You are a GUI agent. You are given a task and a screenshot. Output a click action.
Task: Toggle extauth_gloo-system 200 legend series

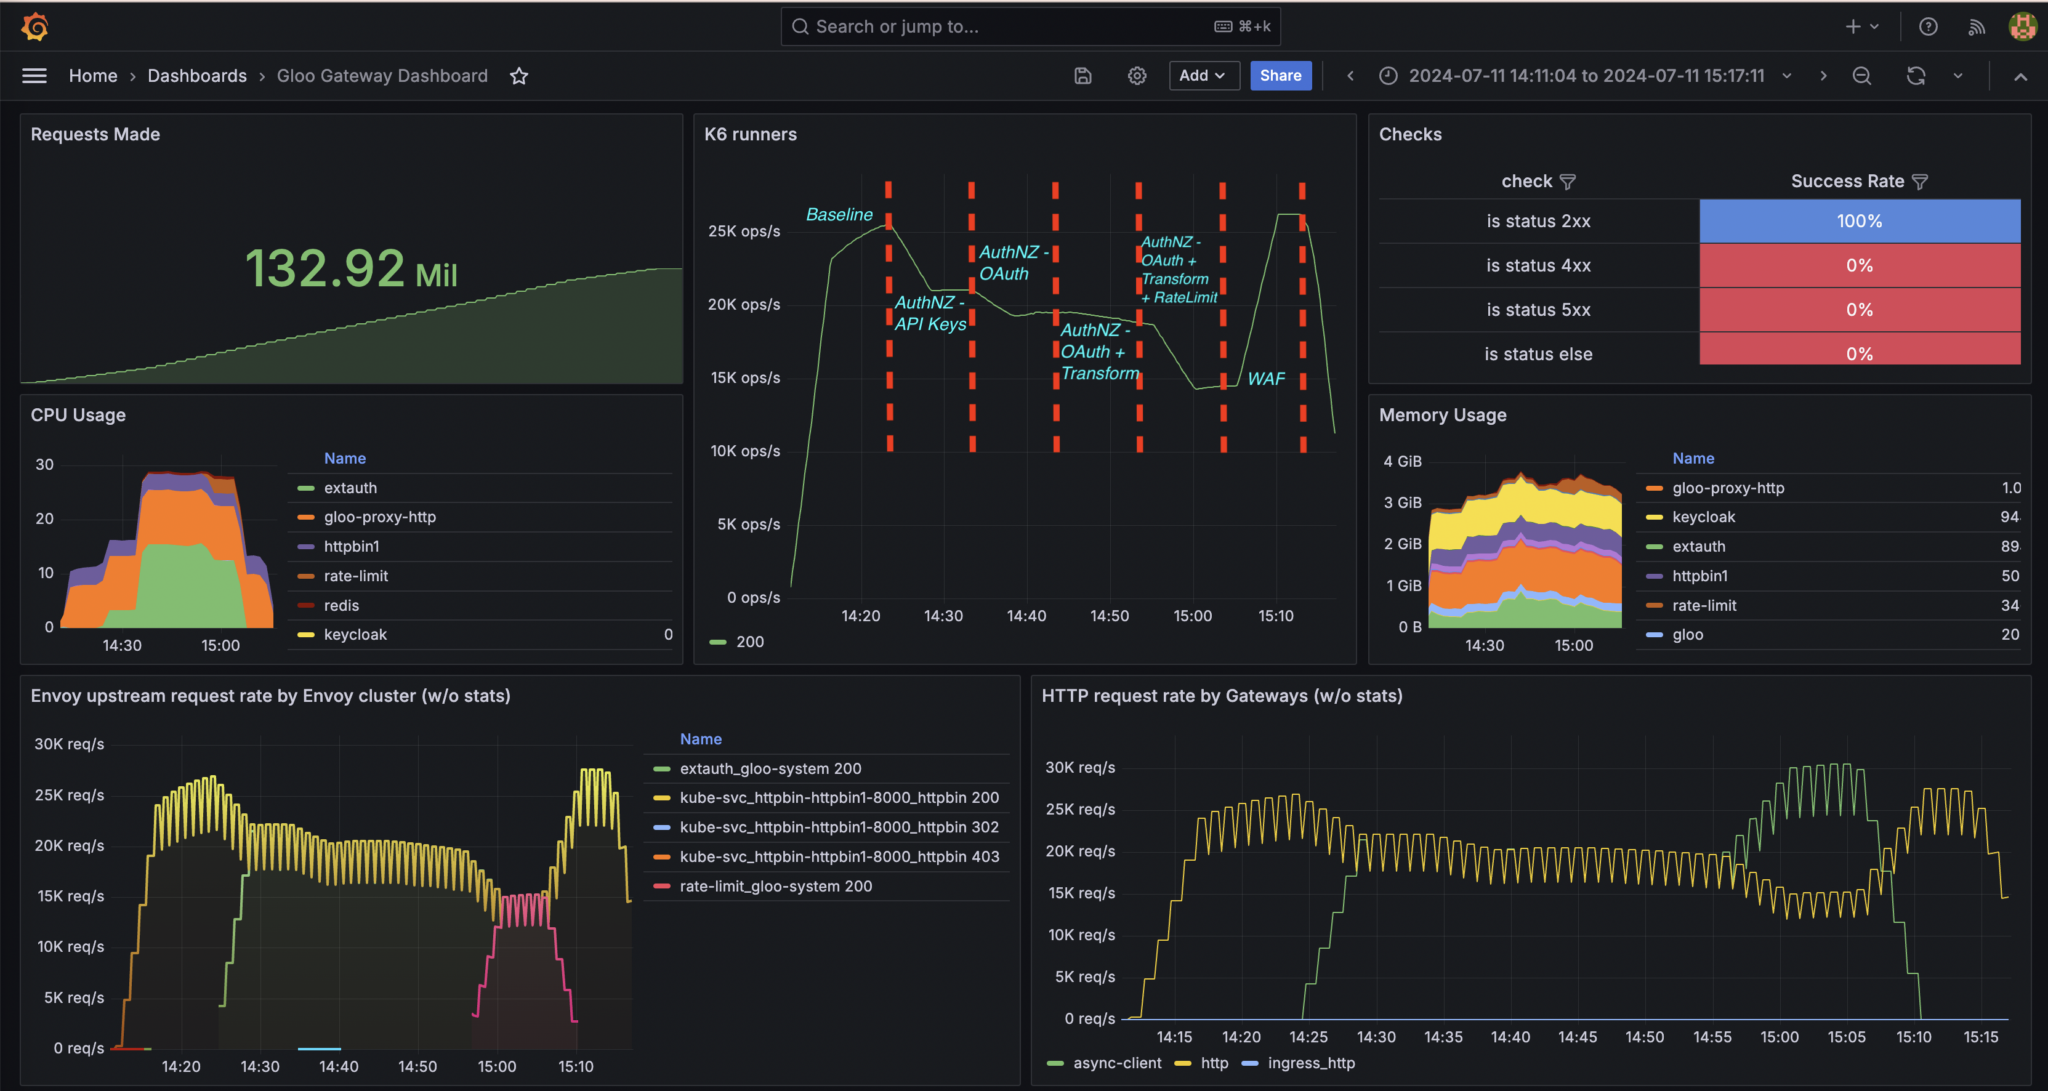770,769
